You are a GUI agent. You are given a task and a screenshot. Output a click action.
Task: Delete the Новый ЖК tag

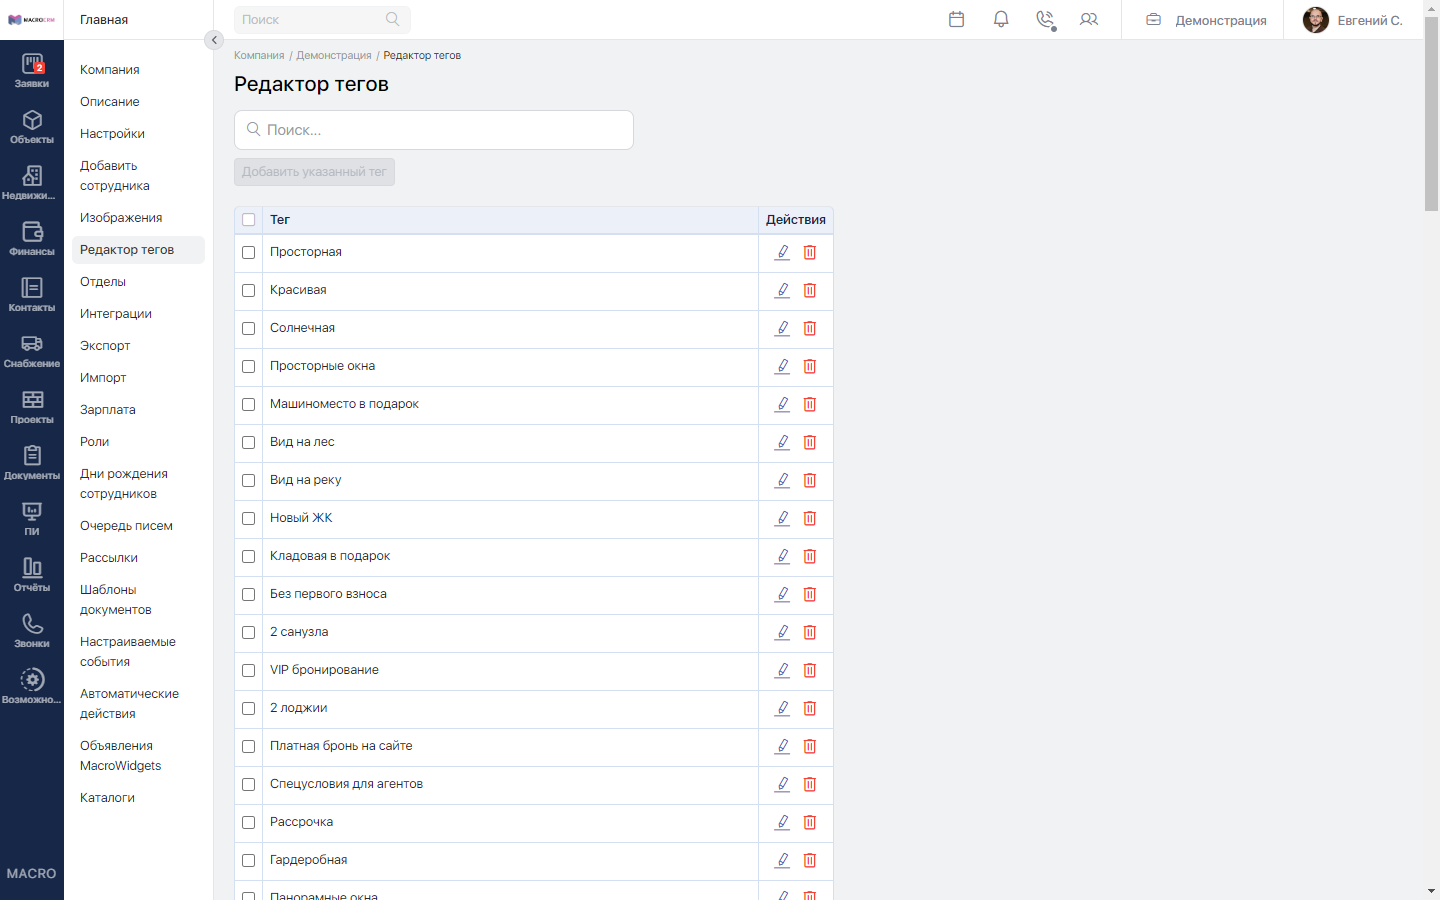(810, 519)
